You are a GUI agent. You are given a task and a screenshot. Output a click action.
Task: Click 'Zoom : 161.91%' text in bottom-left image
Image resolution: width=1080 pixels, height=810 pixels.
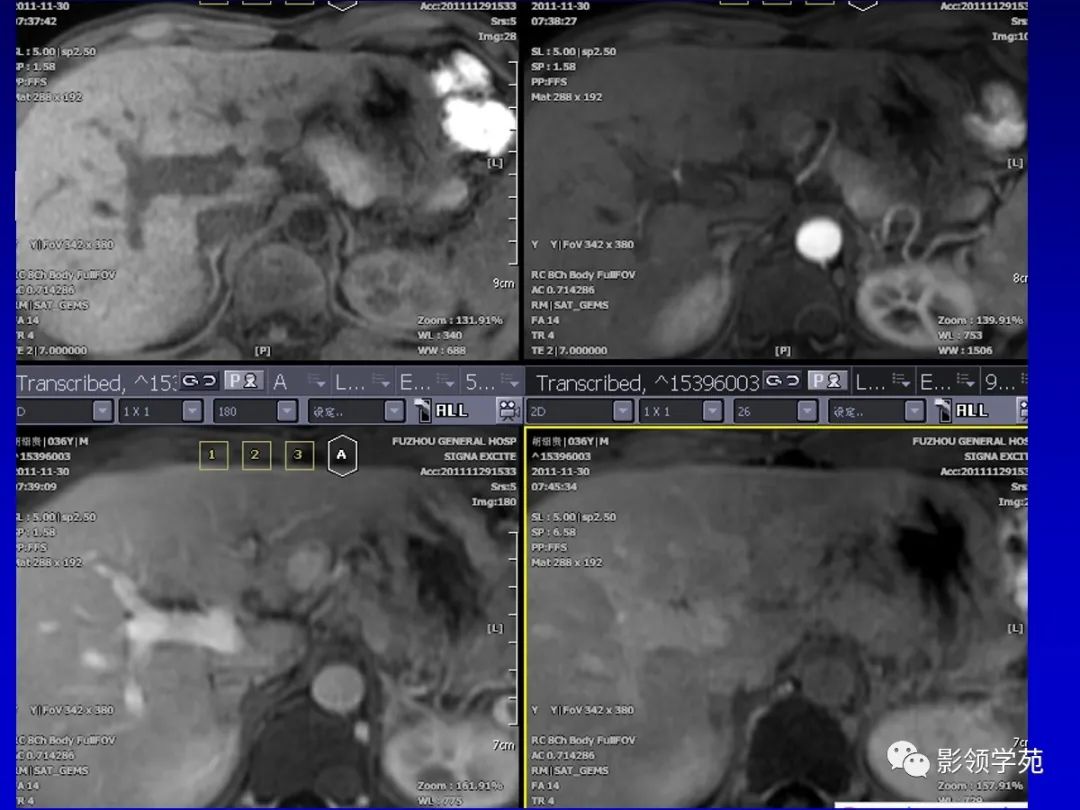click(459, 786)
